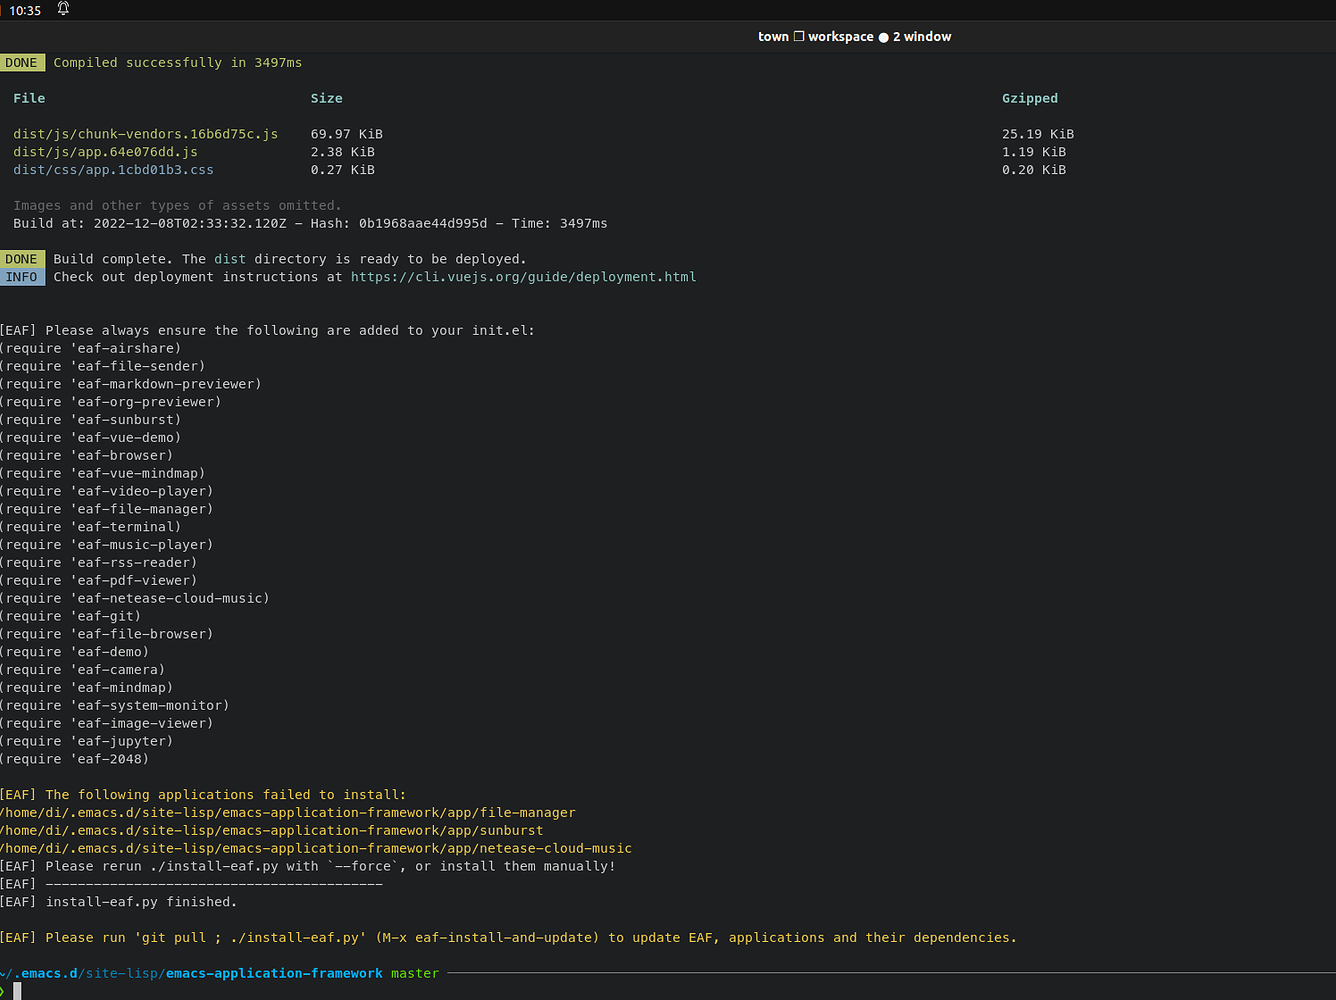Image resolution: width=1336 pixels, height=1000 pixels.
Task: Open the Vue.js deployment instructions link
Action: (x=523, y=277)
